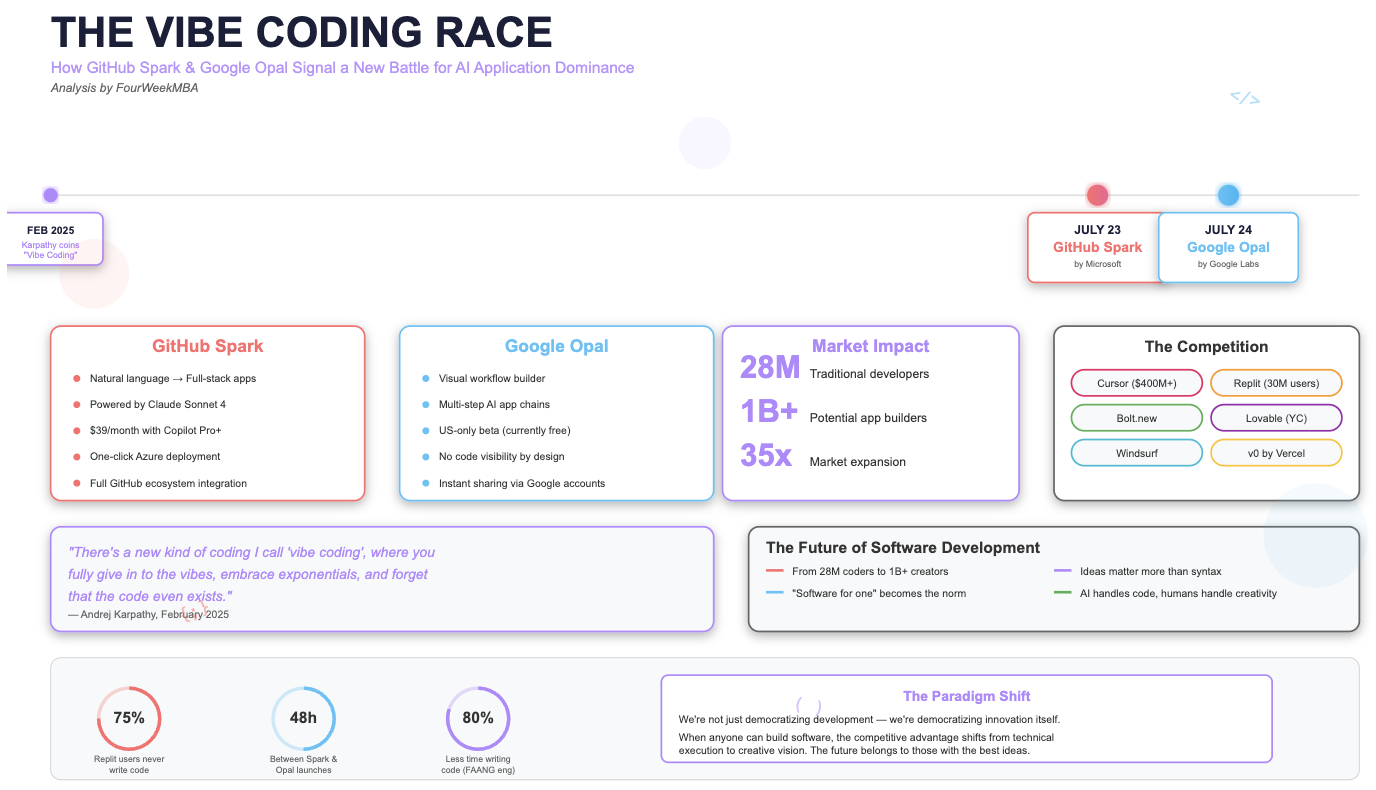Select the Cursor ($400M+) competitor chip
1376x790 pixels.
point(1137,382)
